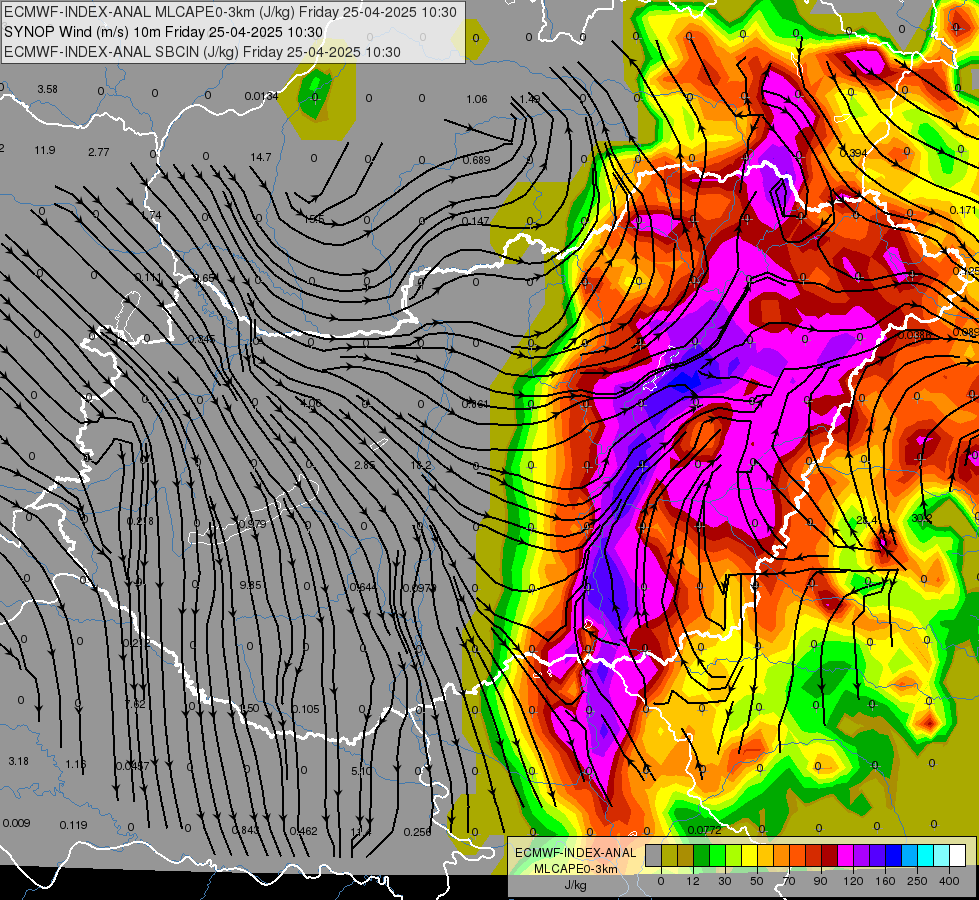Click legend tick label 70
The width and height of the screenshot is (979, 900).
tap(789, 881)
